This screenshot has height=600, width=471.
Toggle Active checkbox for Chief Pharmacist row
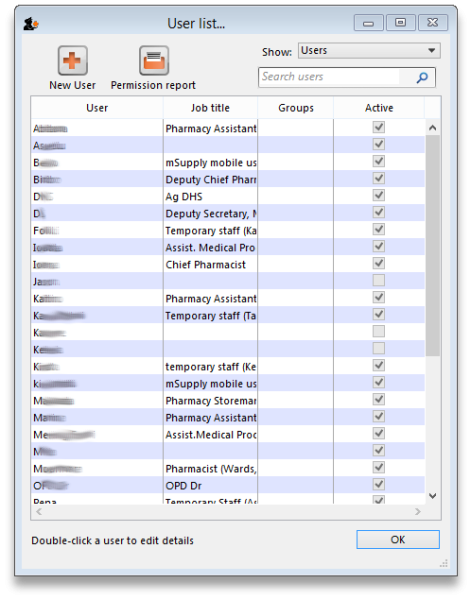pos(379,263)
